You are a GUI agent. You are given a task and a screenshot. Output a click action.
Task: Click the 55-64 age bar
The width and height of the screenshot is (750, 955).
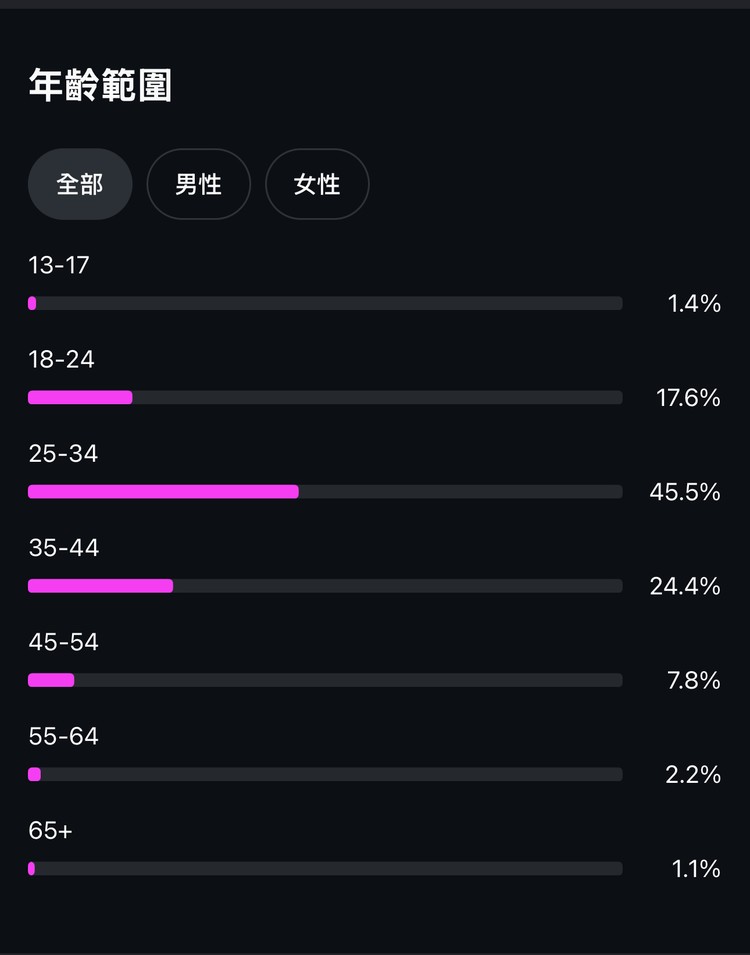click(x=325, y=774)
